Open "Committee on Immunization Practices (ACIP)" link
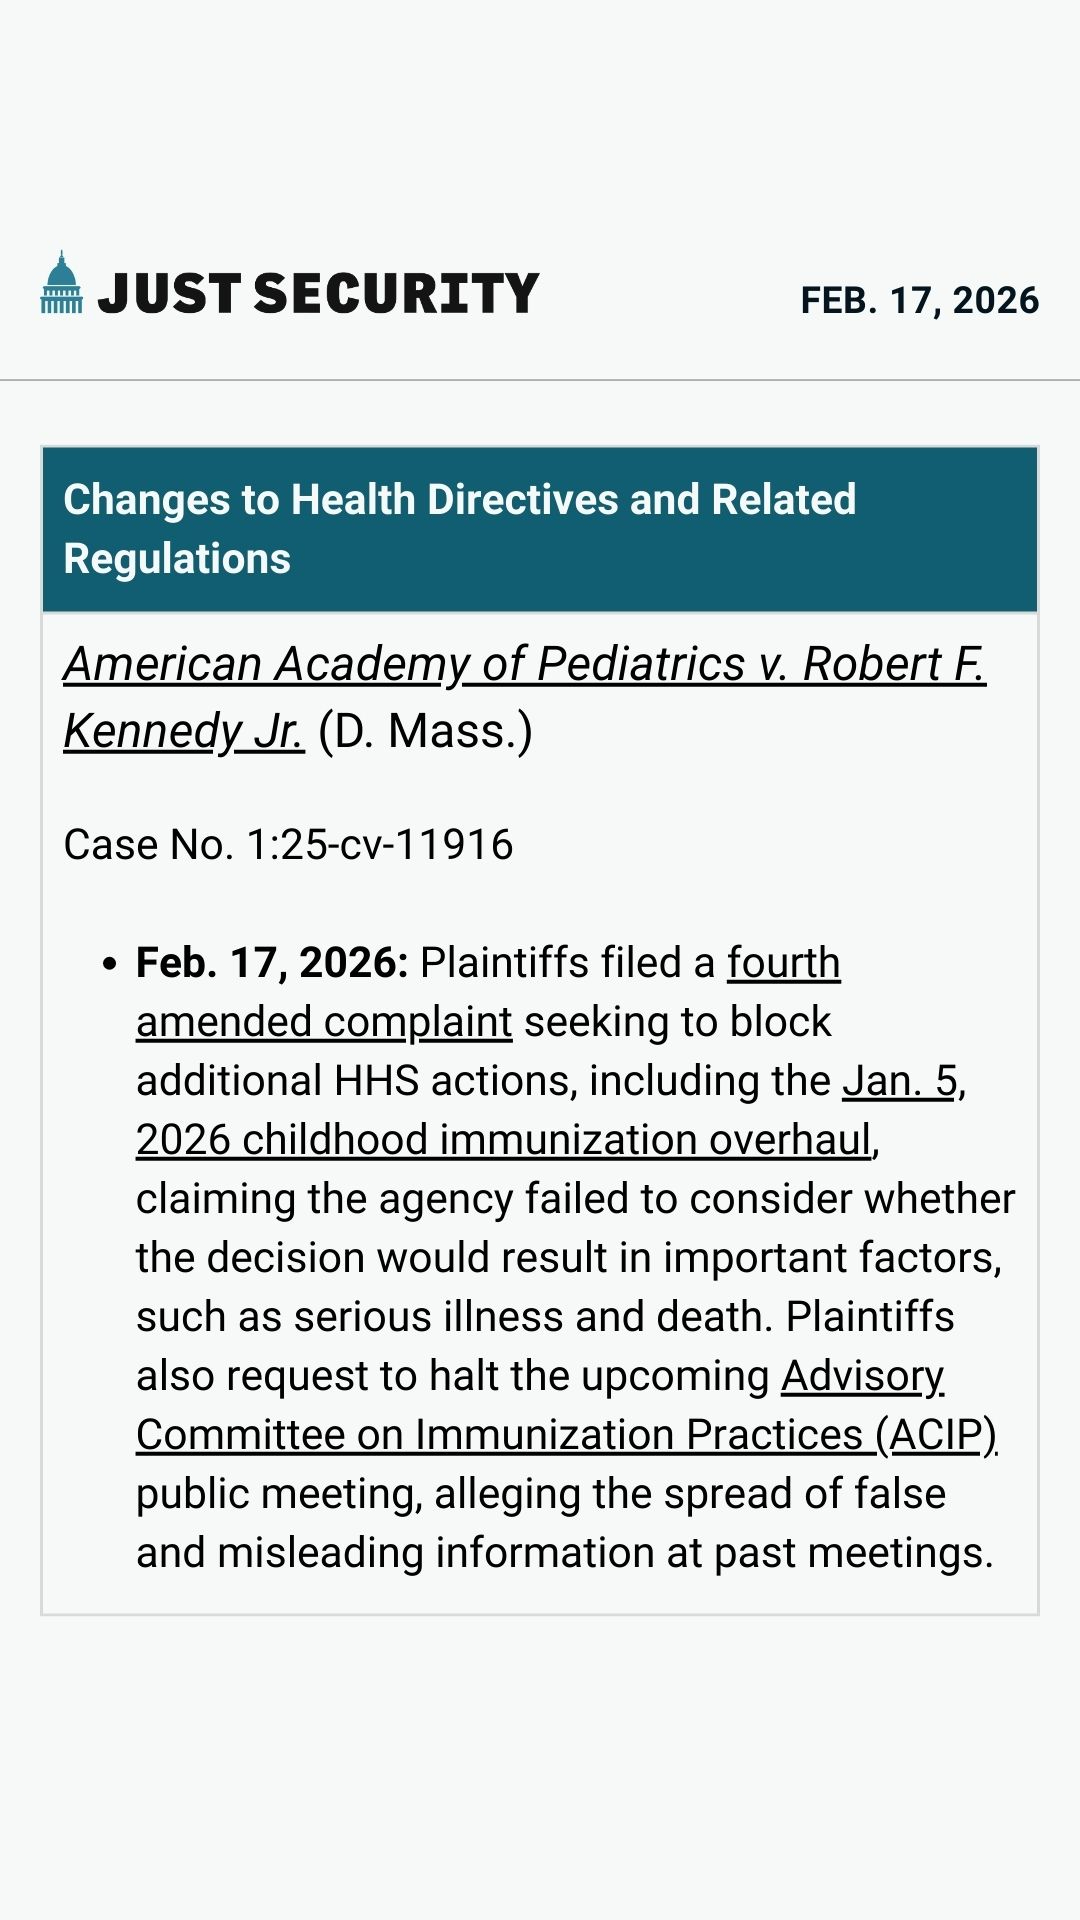The height and width of the screenshot is (1920, 1080). coord(566,1435)
